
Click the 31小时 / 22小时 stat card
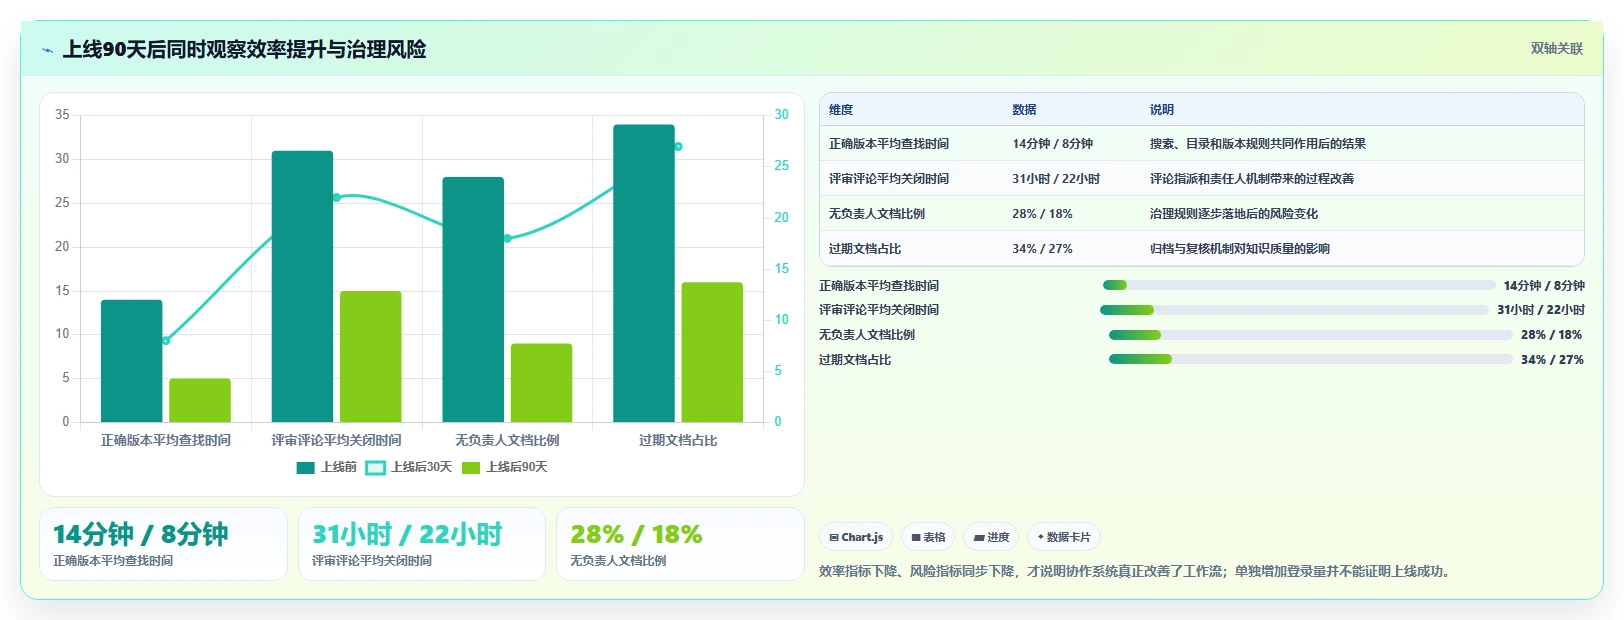point(422,544)
